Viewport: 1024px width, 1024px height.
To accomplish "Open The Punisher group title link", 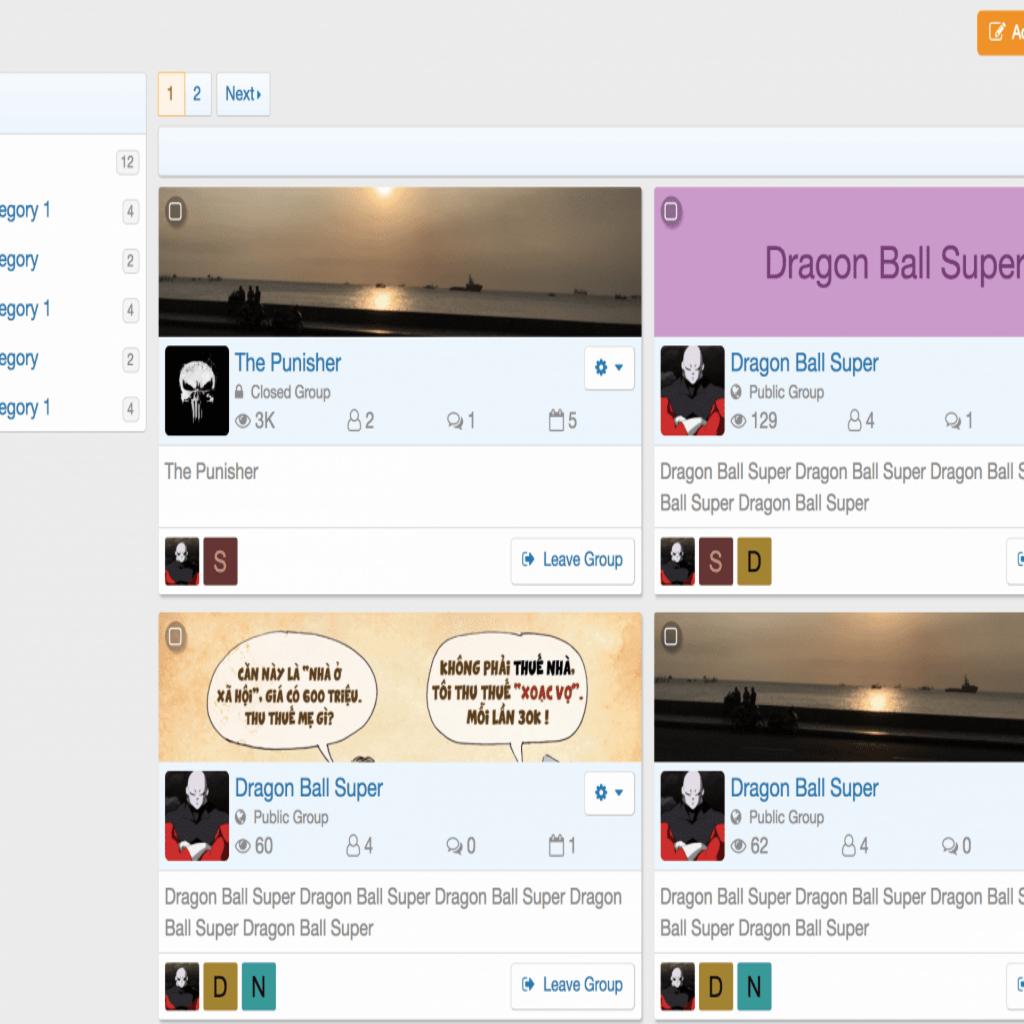I will 288,363.
